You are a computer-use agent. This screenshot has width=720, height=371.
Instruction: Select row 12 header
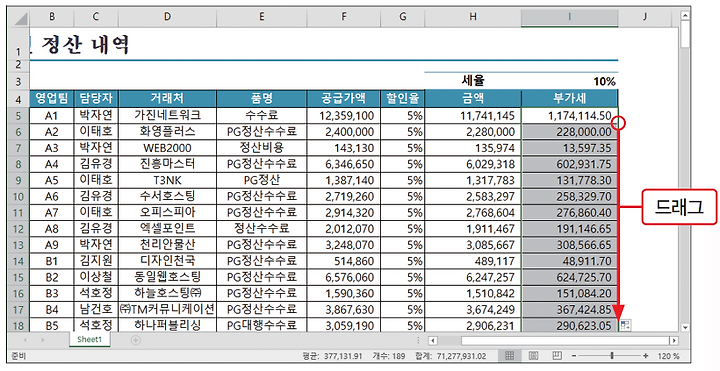[x=18, y=228]
